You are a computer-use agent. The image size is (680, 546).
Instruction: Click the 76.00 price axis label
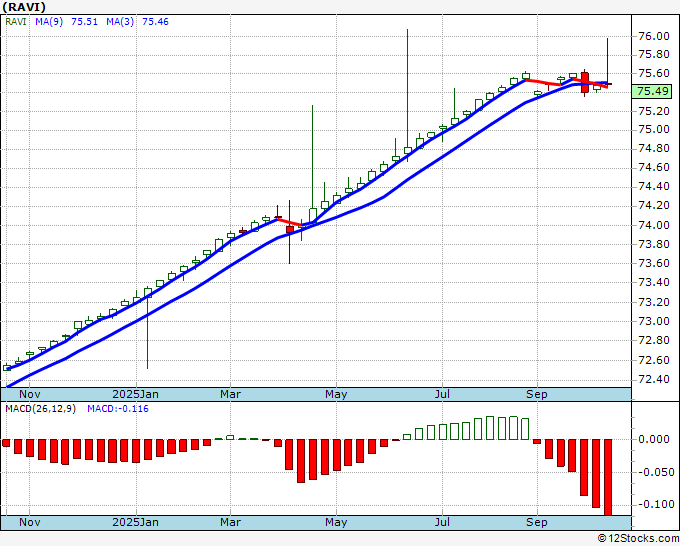654,36
